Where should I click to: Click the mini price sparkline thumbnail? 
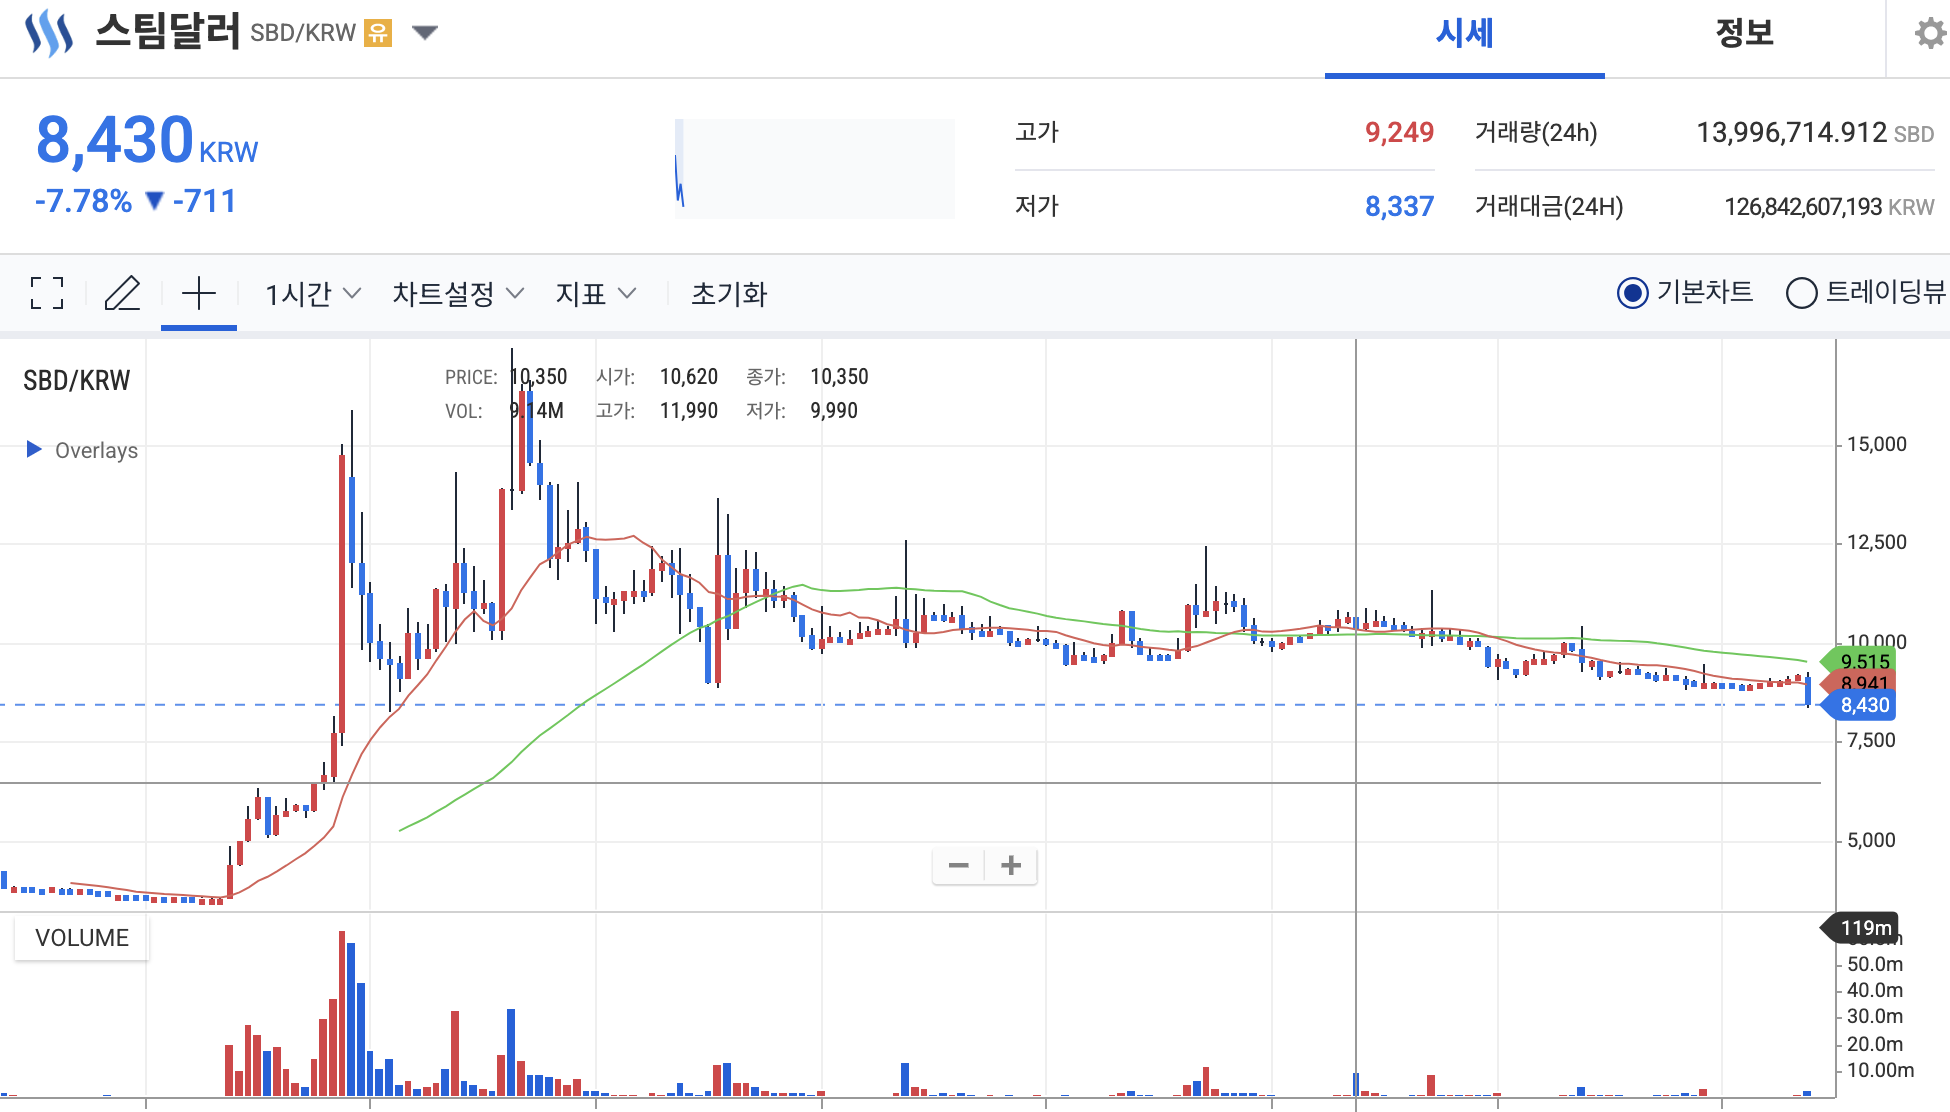814,168
